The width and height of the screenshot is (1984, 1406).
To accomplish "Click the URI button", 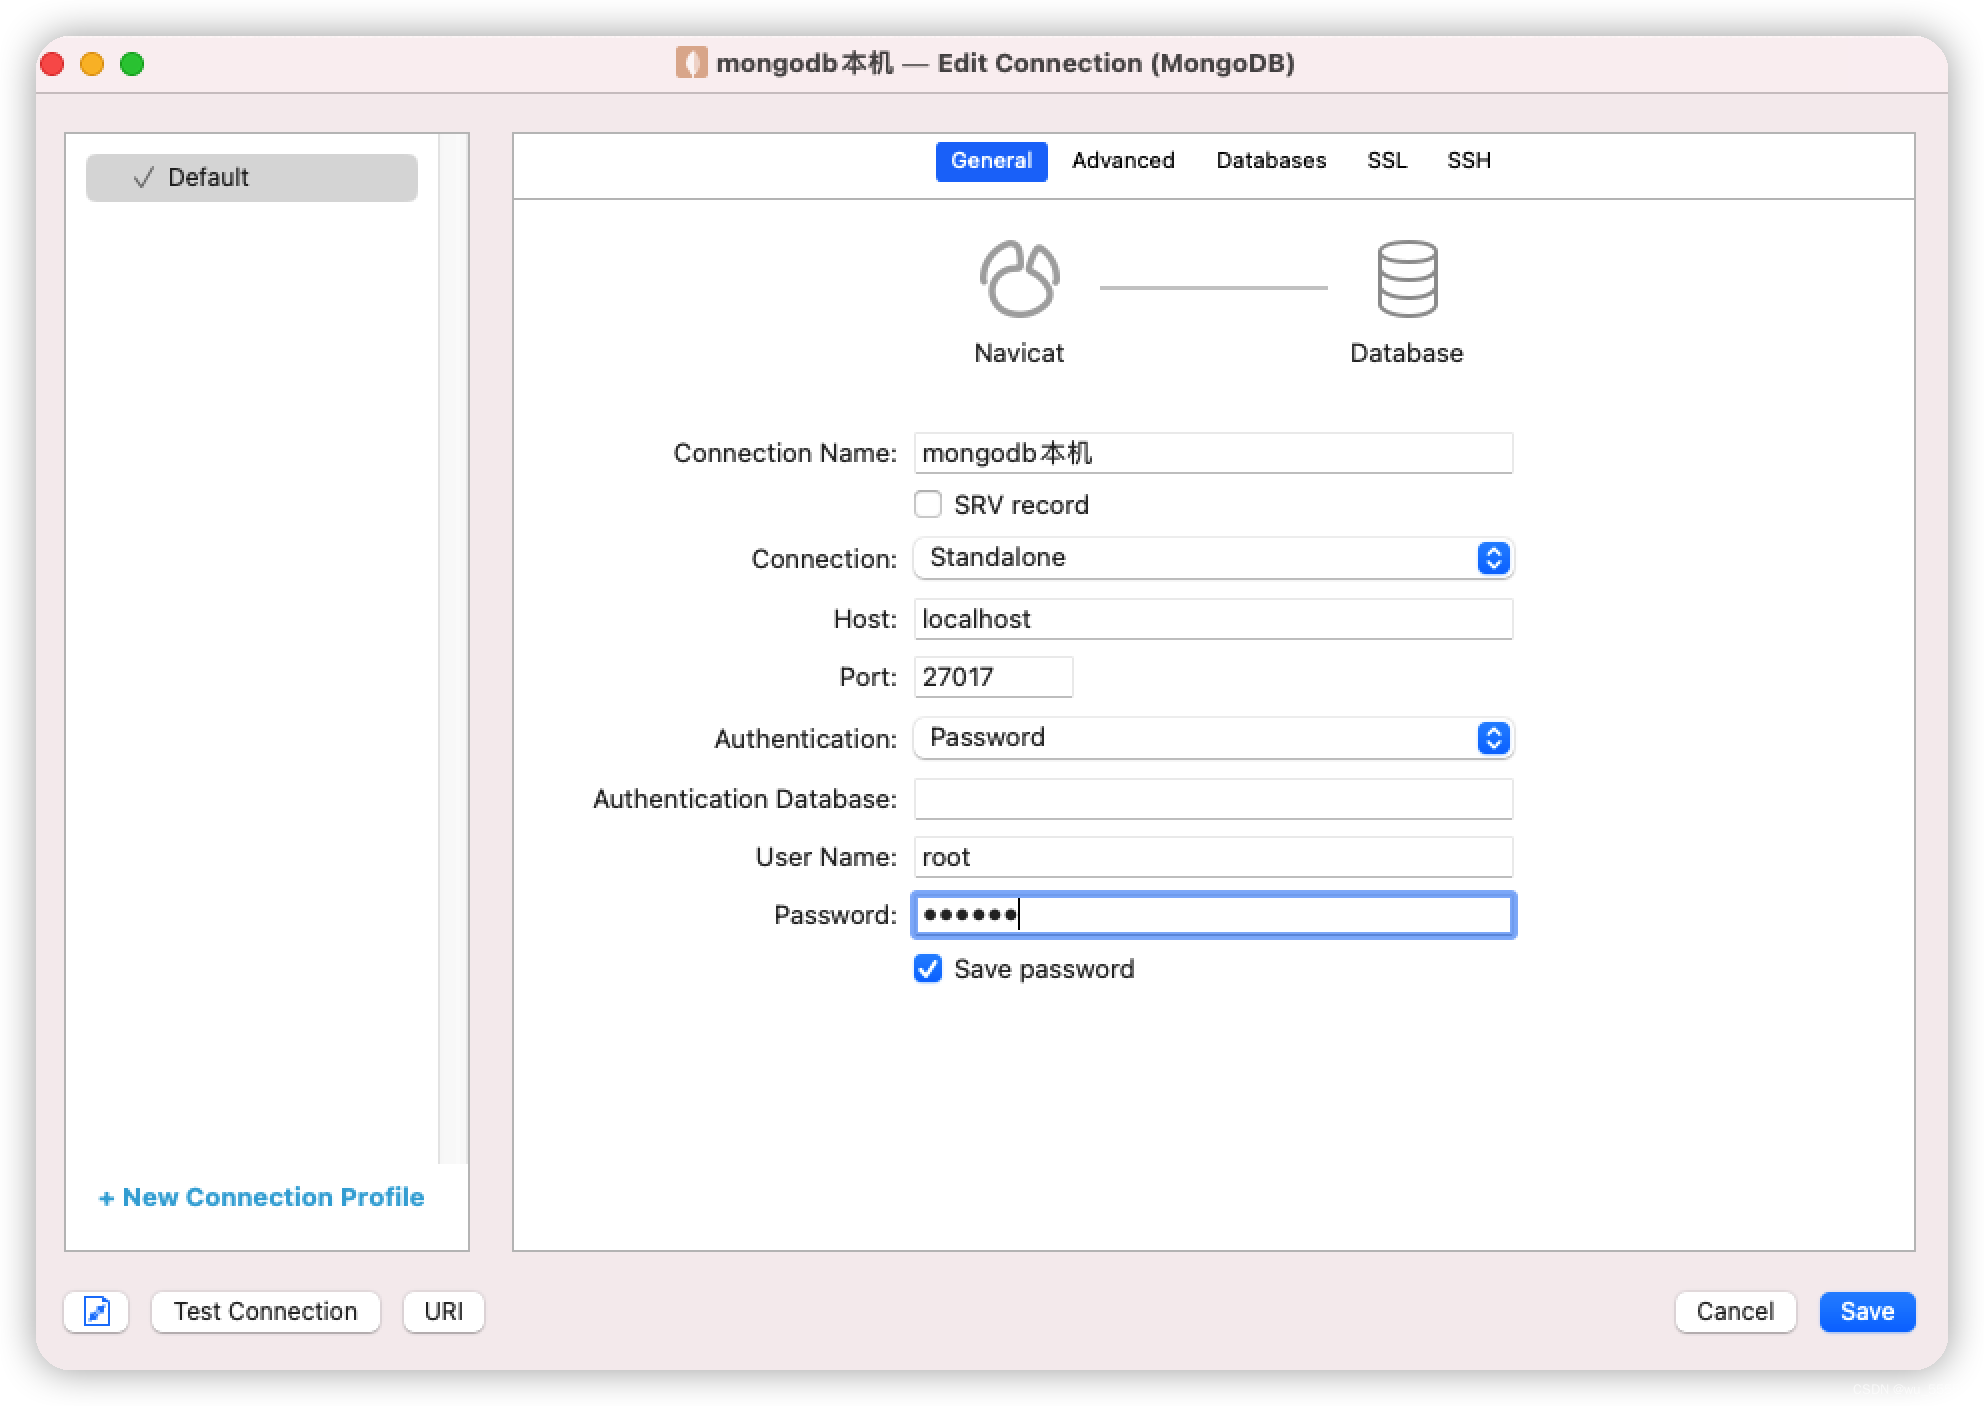I will [x=443, y=1311].
